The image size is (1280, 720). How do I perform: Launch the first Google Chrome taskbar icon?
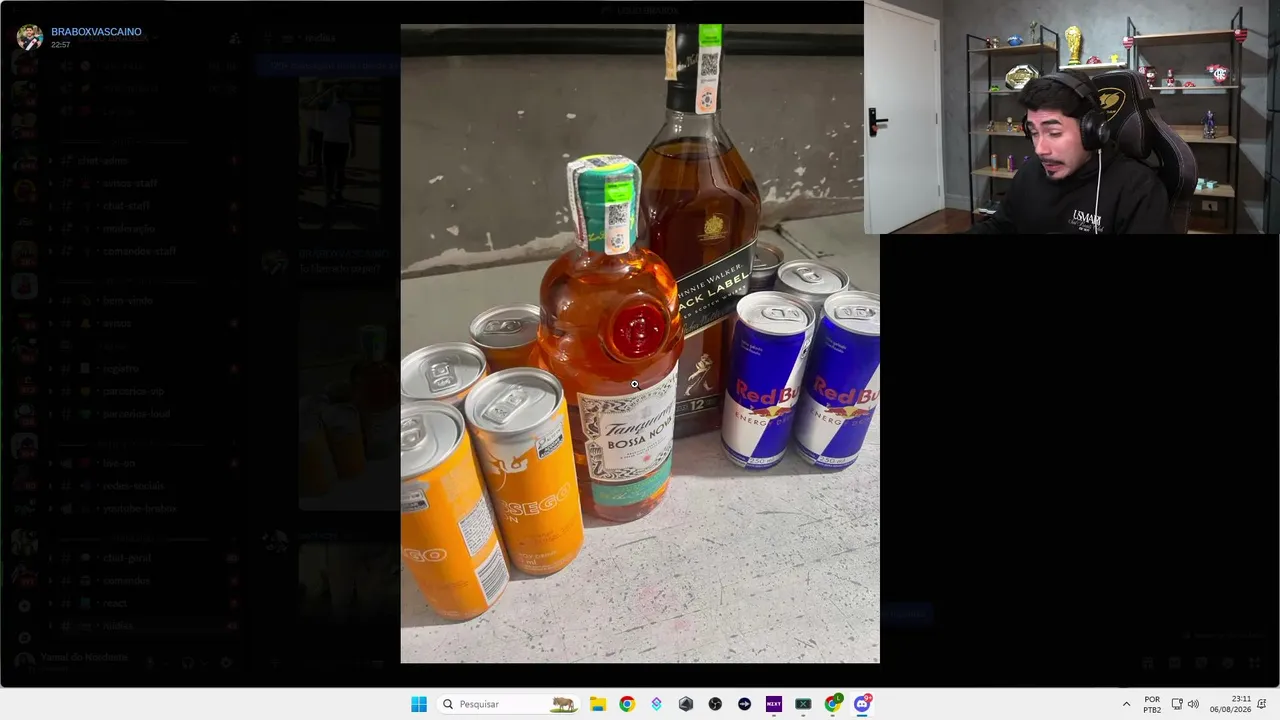627,704
